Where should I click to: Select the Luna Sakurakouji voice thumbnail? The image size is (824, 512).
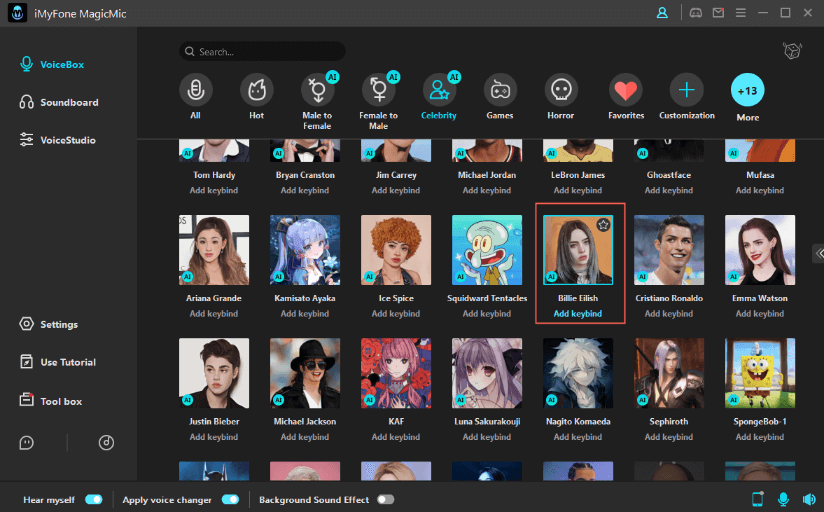point(487,373)
